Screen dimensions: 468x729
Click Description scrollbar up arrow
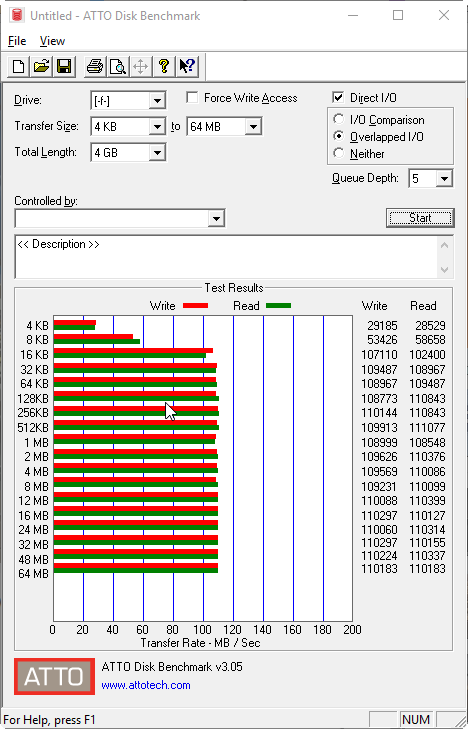[x=445, y=245]
